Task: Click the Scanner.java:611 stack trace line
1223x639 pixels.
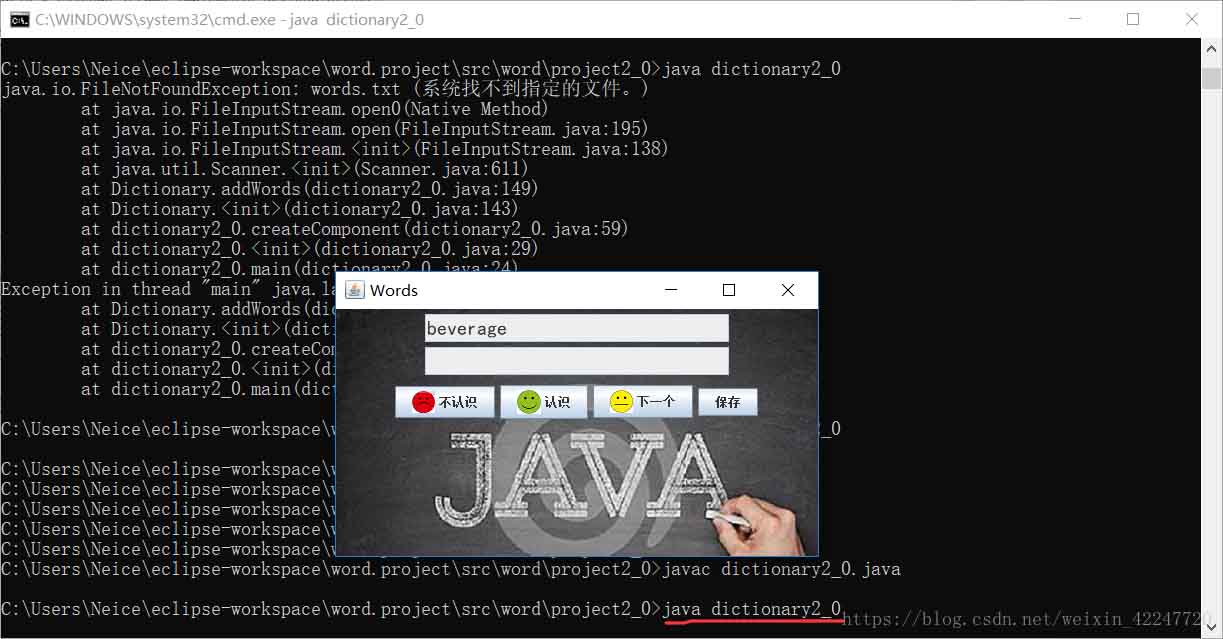Action: coord(305,169)
